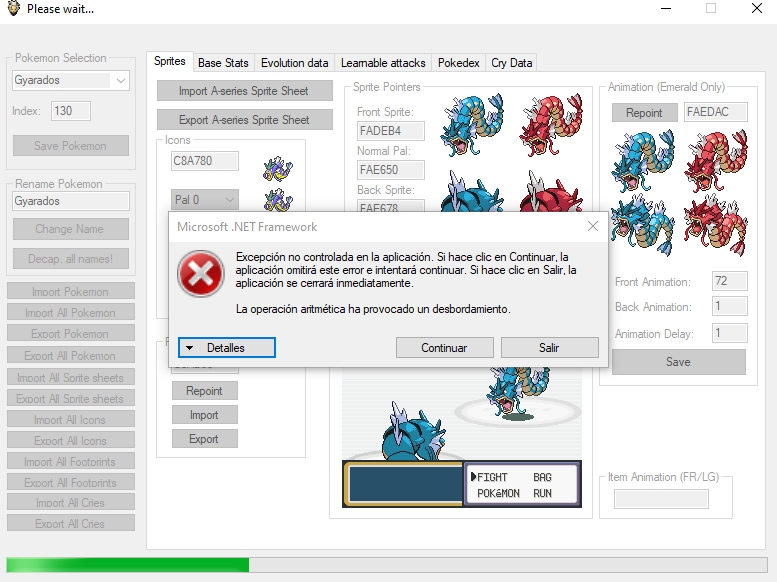Click the green progress bar at the bottom

127,565
